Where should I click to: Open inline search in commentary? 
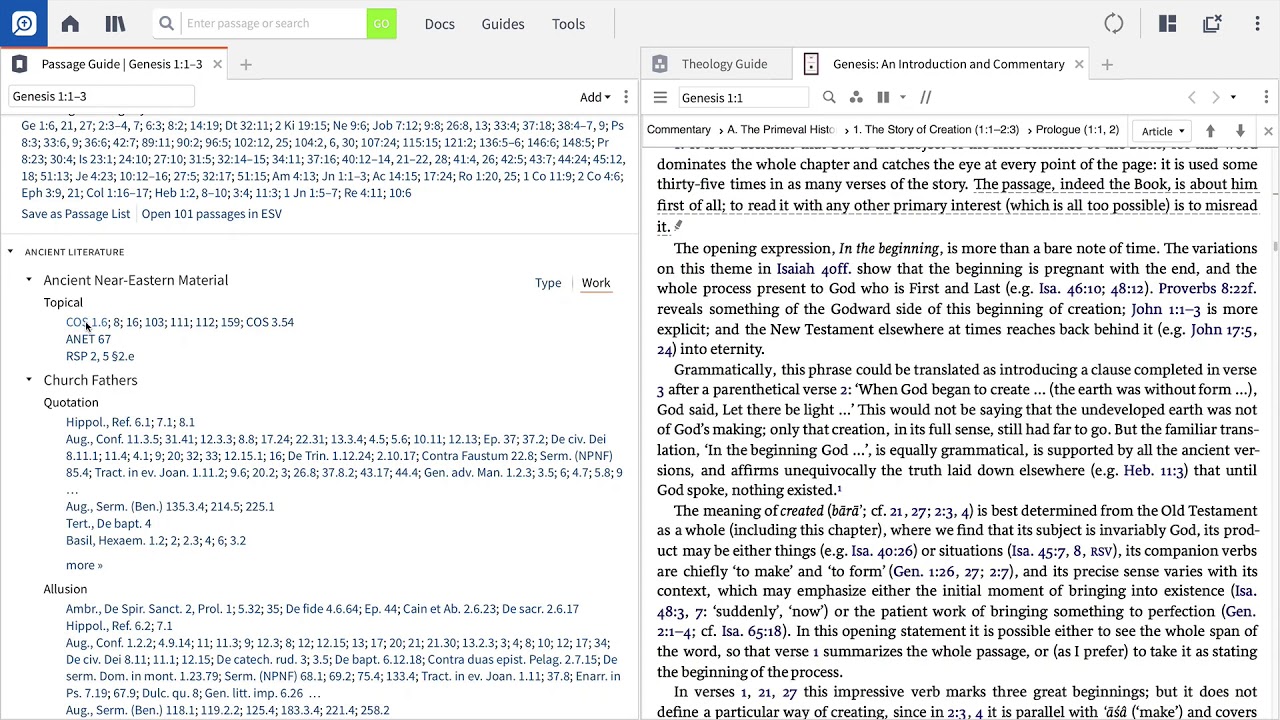point(829,97)
